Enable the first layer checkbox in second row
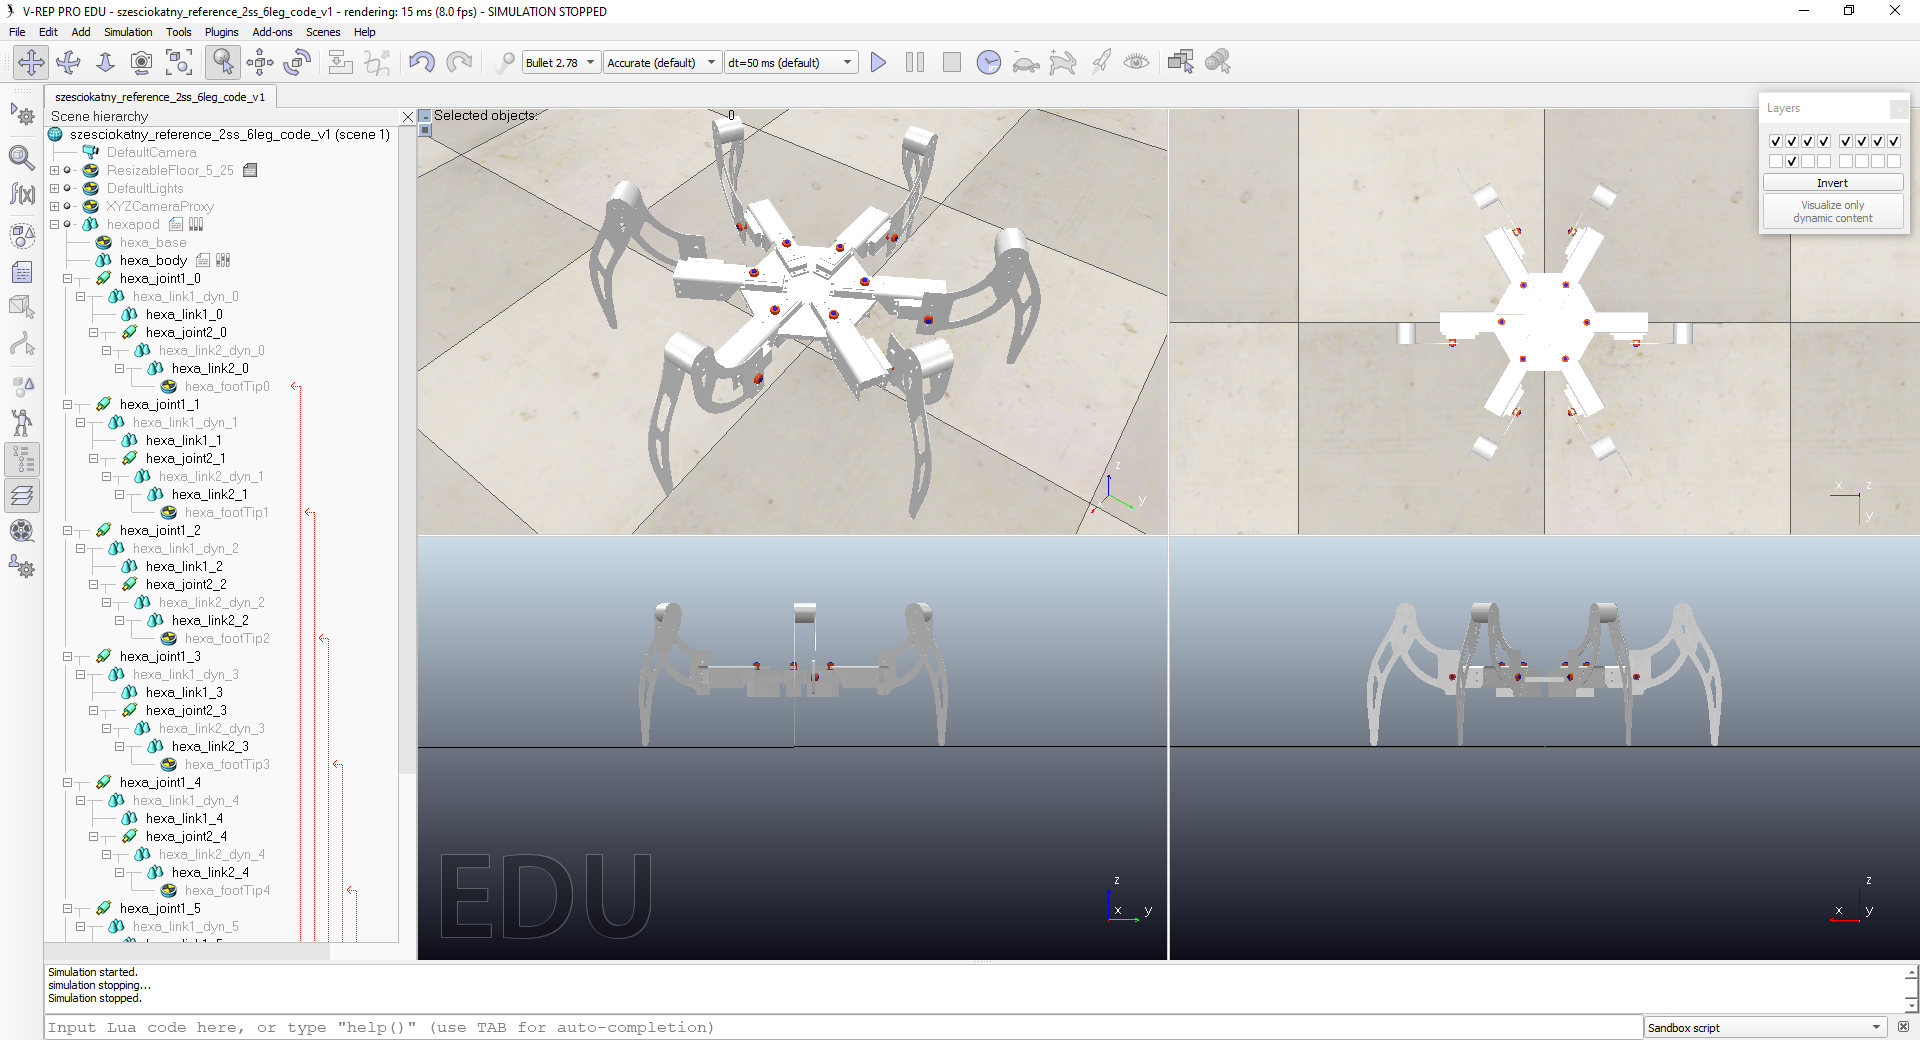 pos(1776,161)
